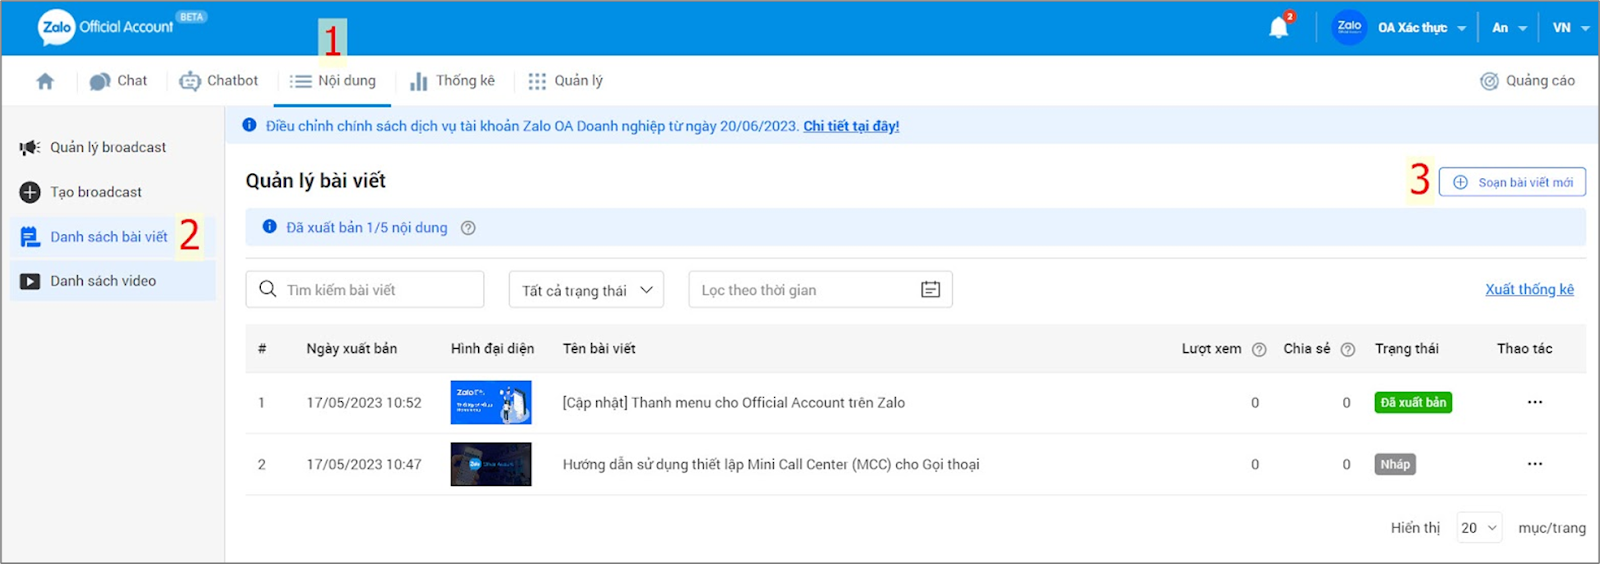Expand the Tất cả trạng thái dropdown
The height and width of the screenshot is (564, 1600).
point(586,290)
